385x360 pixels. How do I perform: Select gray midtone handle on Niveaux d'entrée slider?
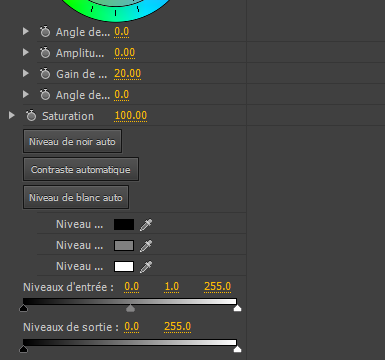130,308
